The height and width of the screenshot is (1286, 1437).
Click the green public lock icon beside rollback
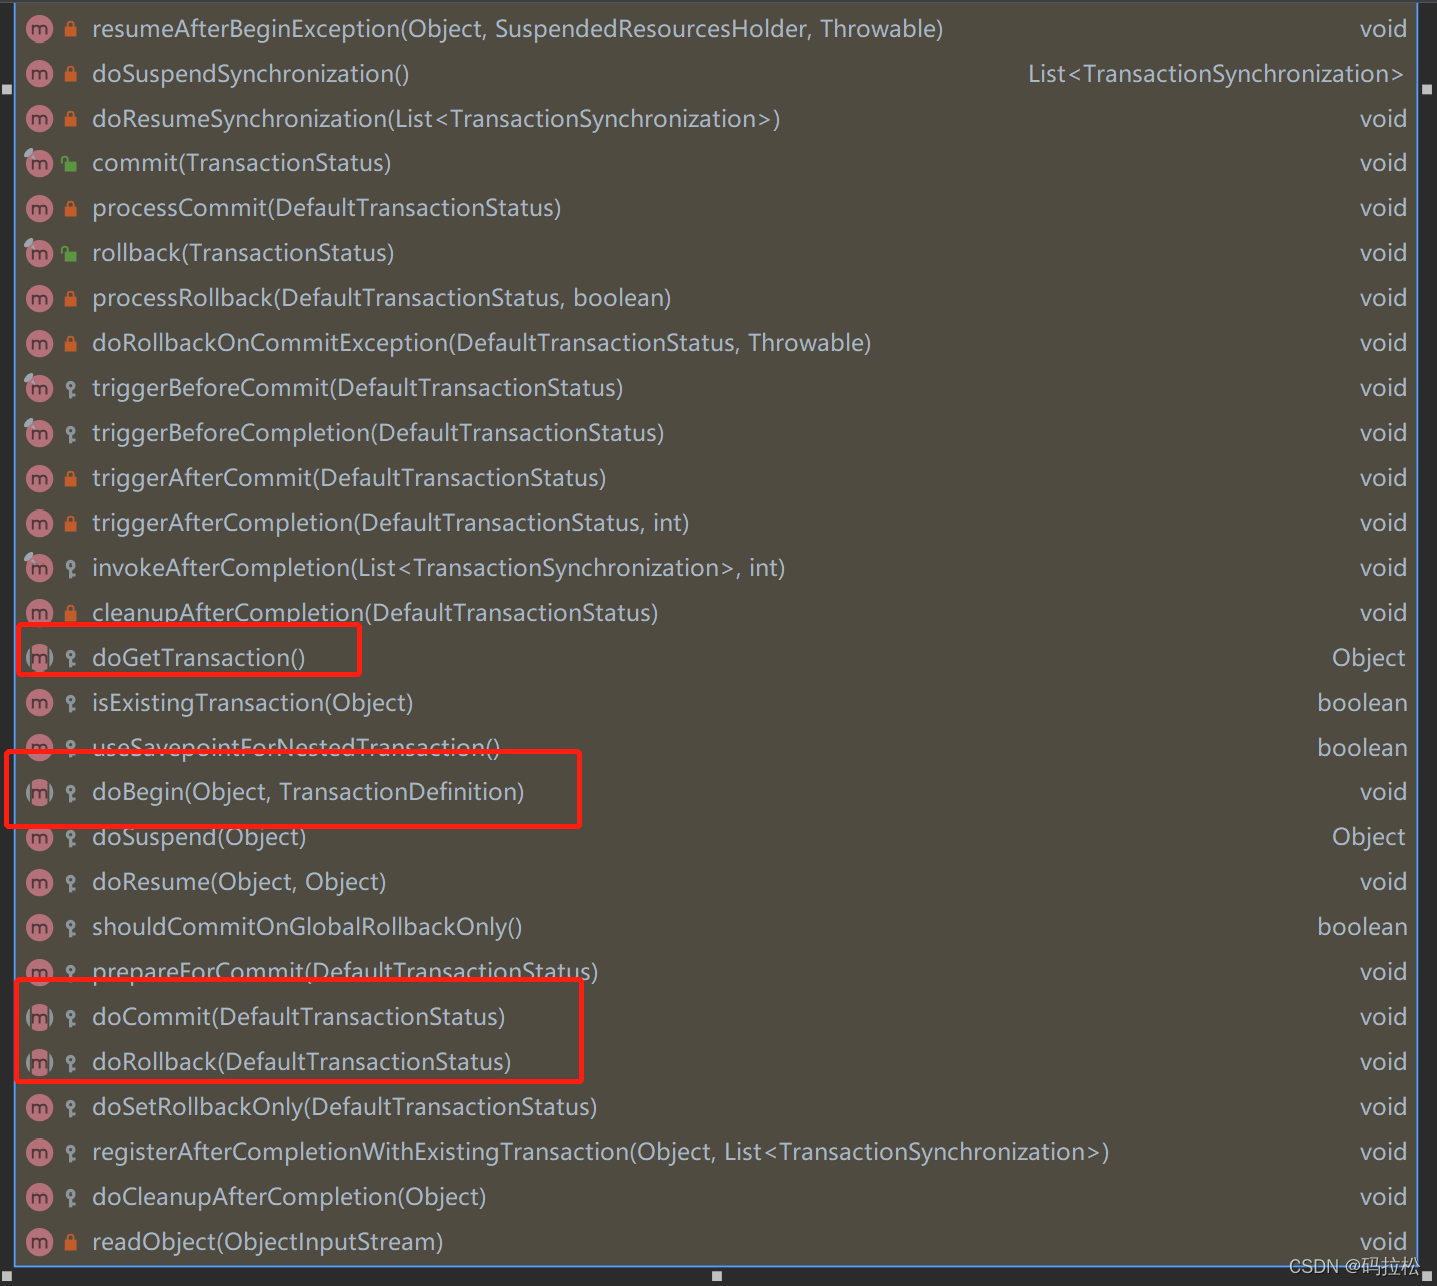pos(70,254)
